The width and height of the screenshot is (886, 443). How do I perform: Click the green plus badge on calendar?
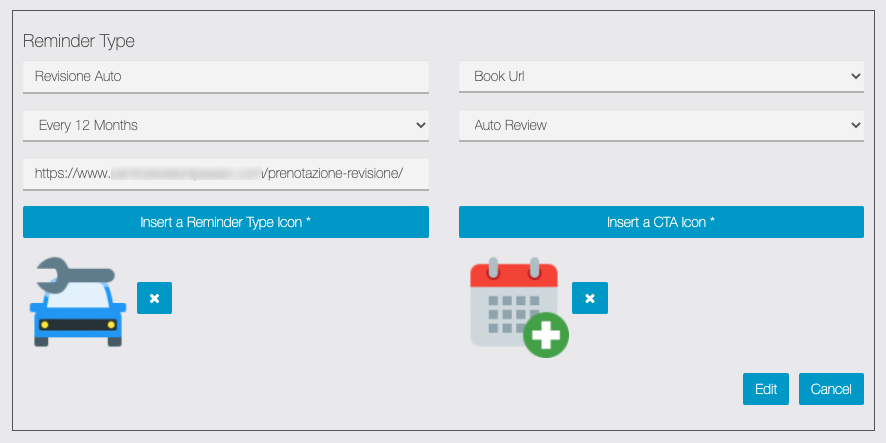coord(546,335)
